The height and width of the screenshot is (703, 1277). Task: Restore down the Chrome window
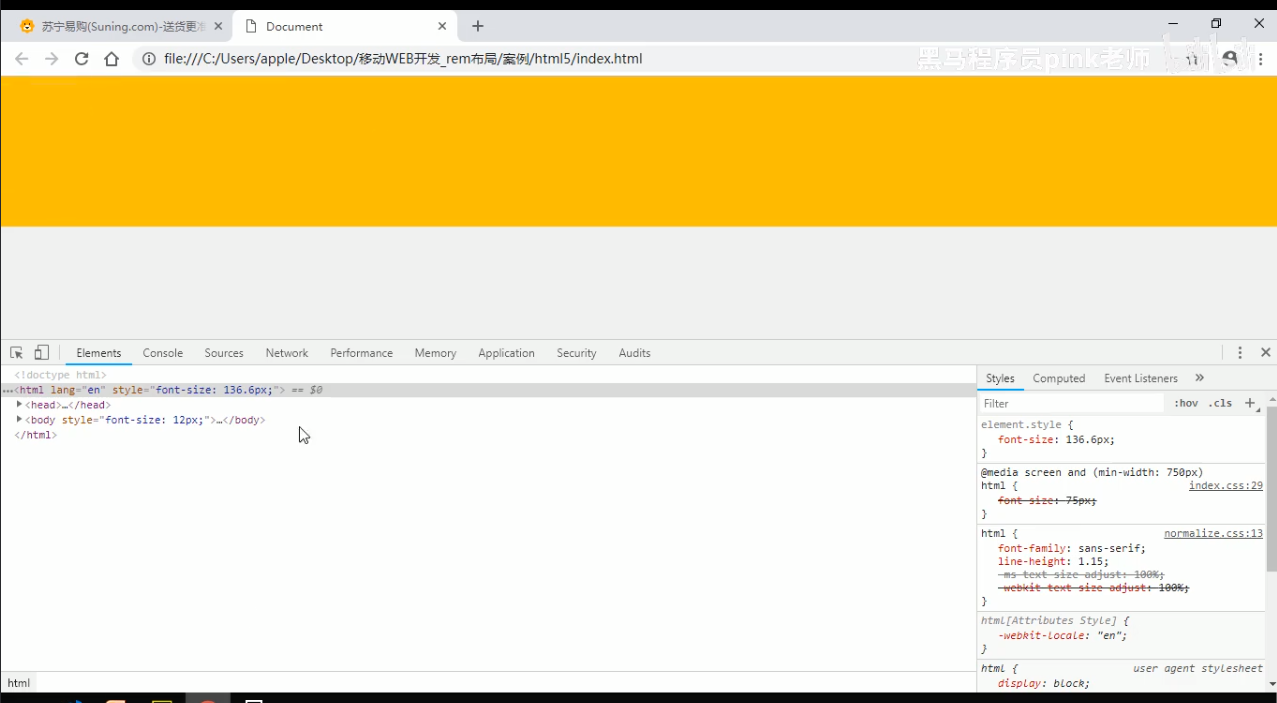1216,24
